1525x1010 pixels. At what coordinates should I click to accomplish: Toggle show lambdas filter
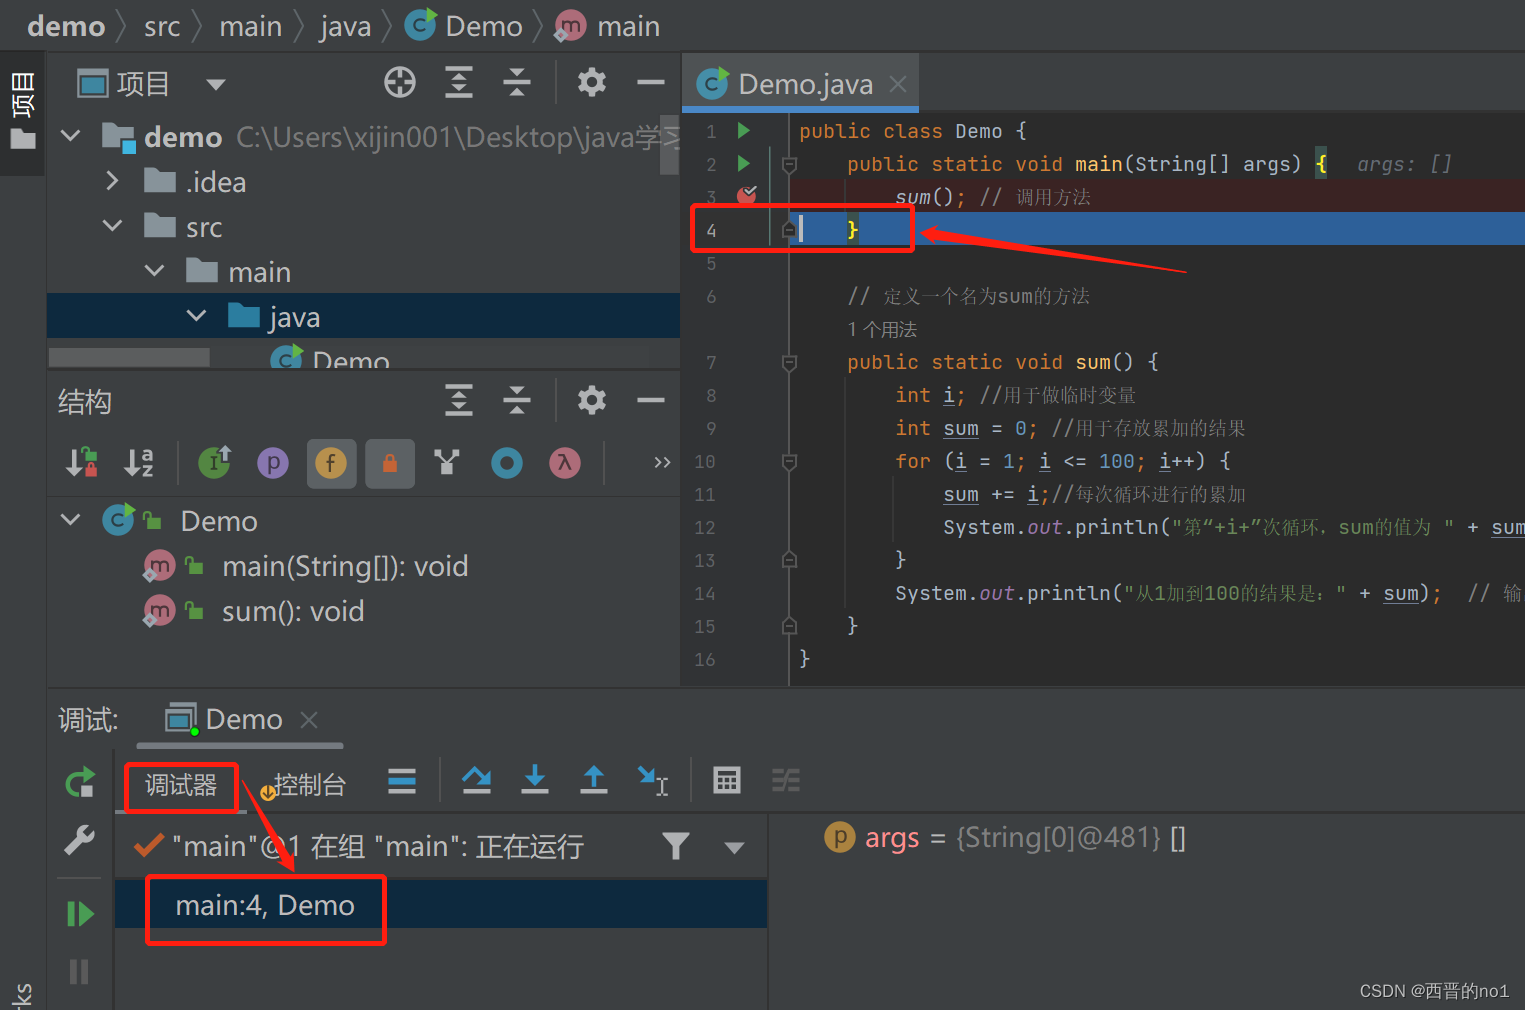pyautogui.click(x=565, y=463)
